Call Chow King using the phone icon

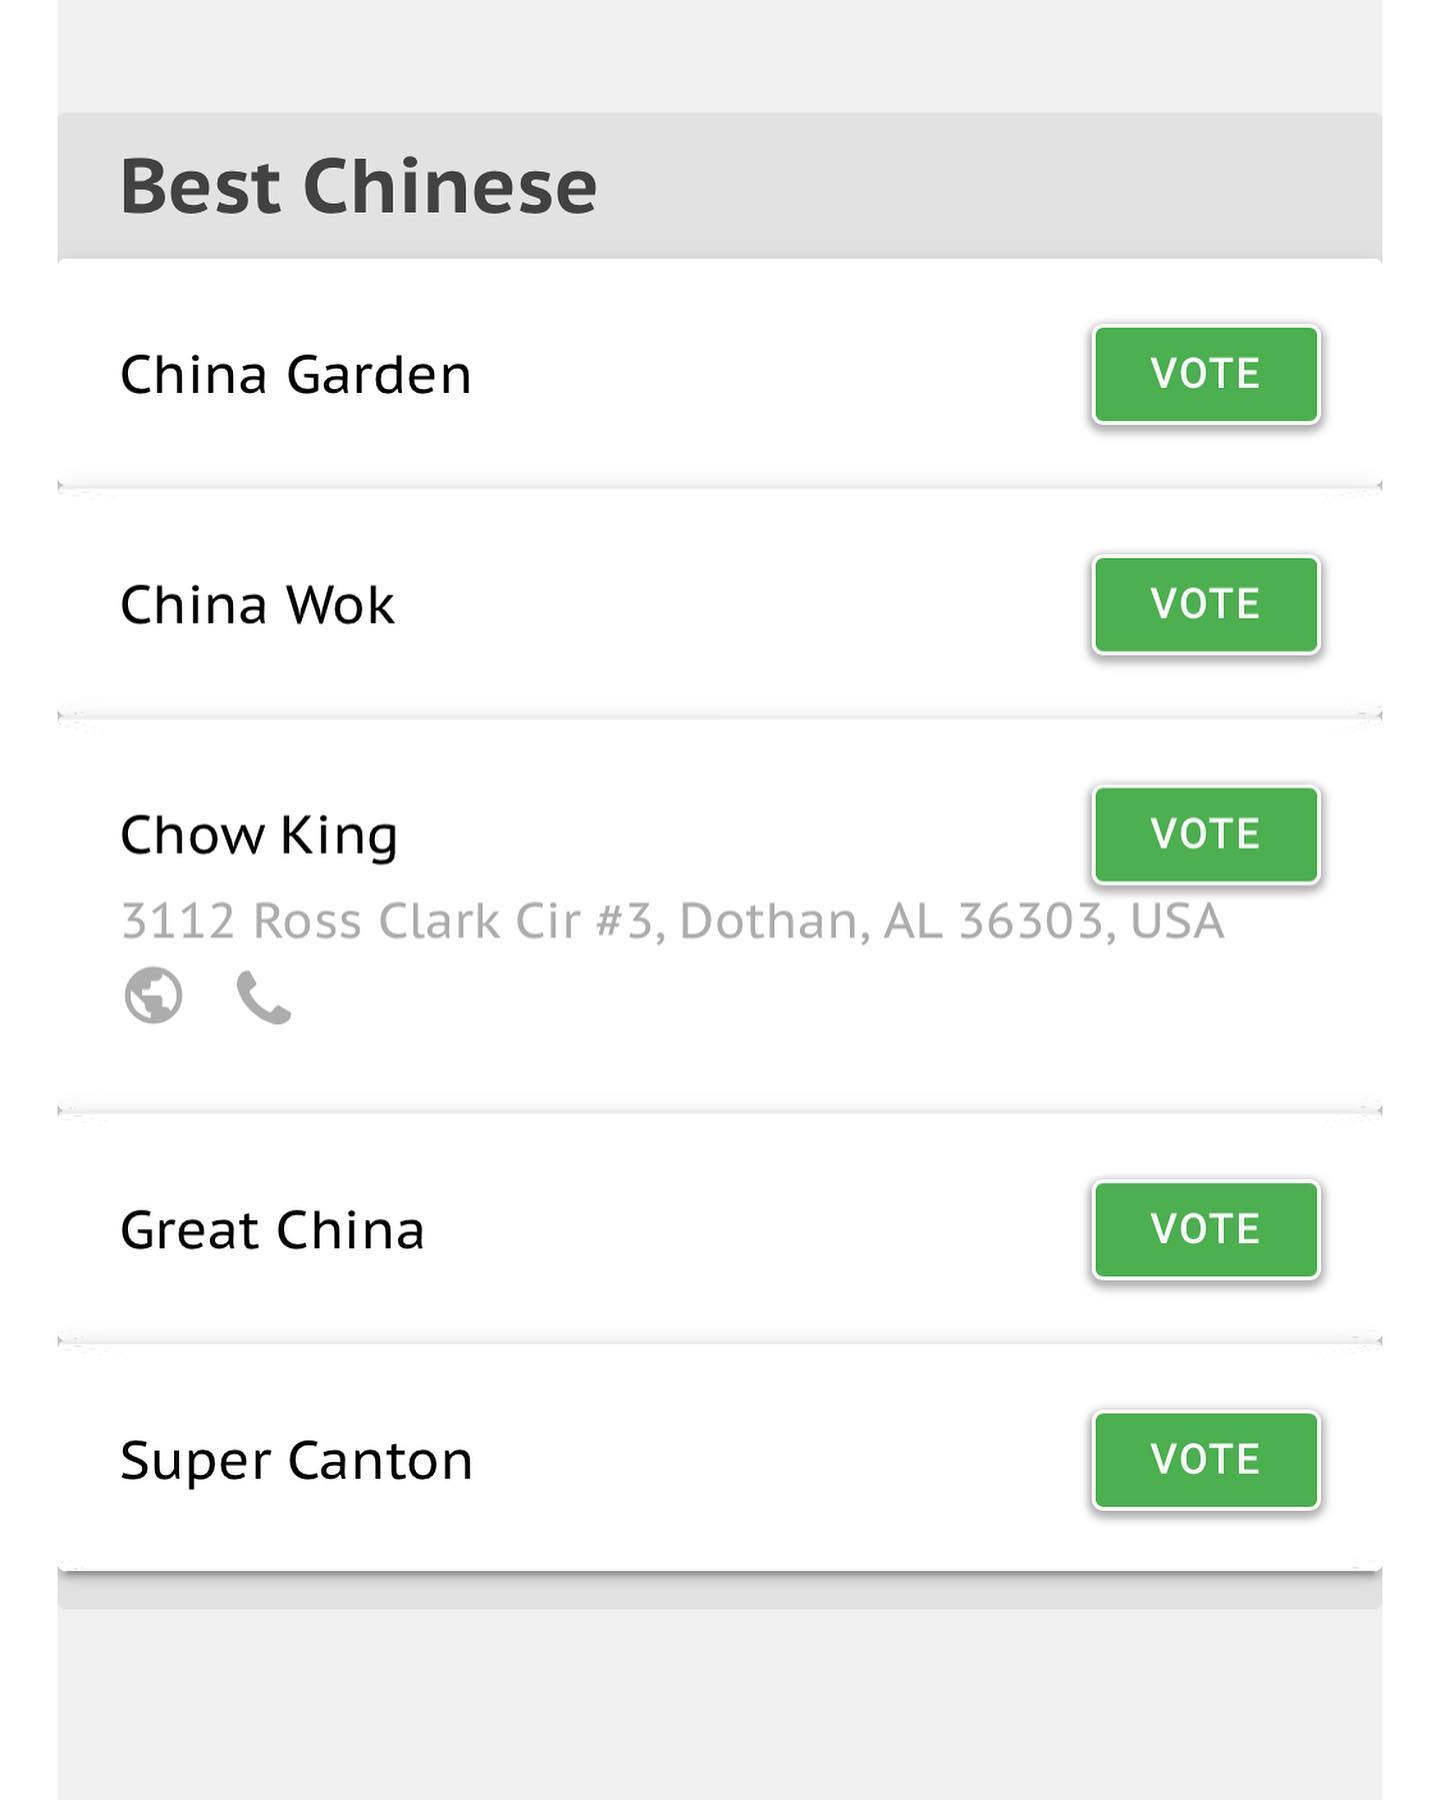pyautogui.click(x=264, y=998)
